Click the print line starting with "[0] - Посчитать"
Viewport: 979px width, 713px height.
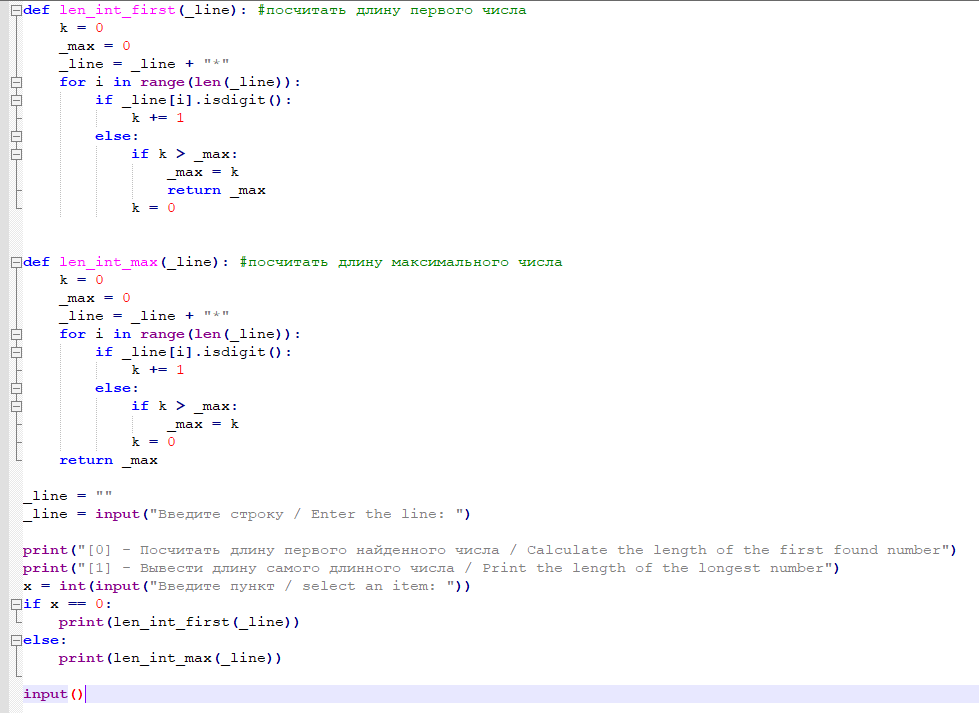point(490,550)
